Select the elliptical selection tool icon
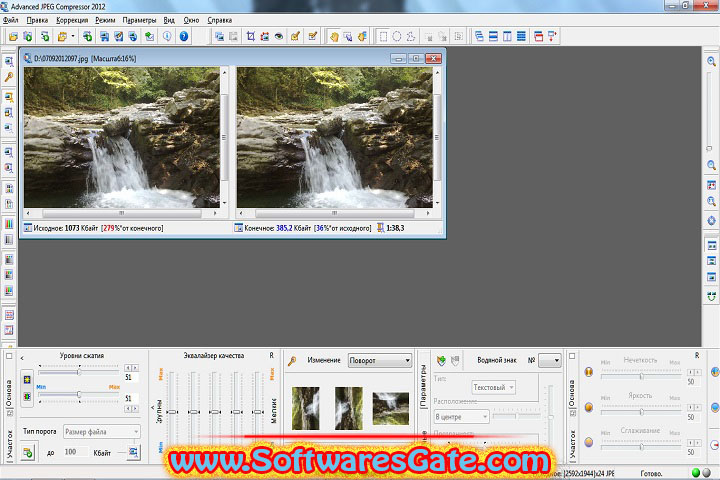 click(397, 36)
